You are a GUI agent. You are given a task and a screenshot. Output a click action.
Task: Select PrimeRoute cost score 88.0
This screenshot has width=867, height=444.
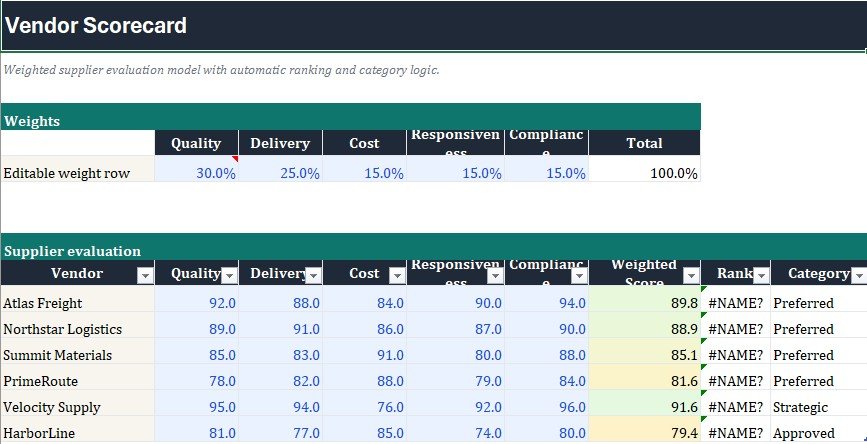(x=364, y=377)
